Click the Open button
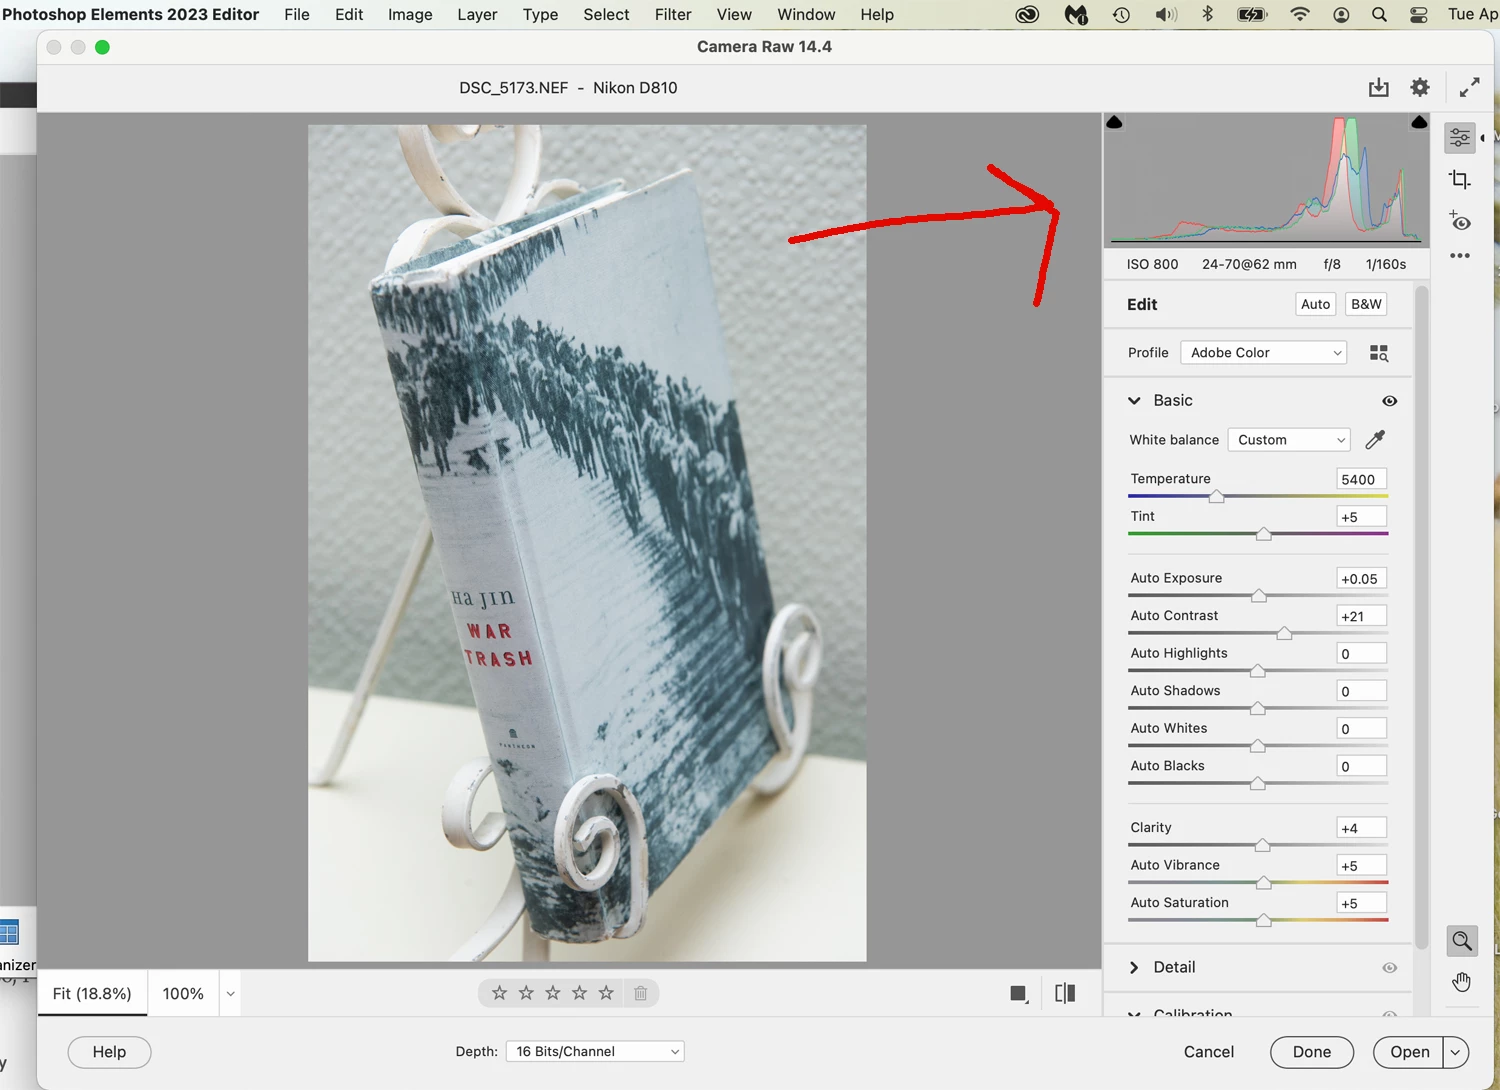 (1409, 1052)
